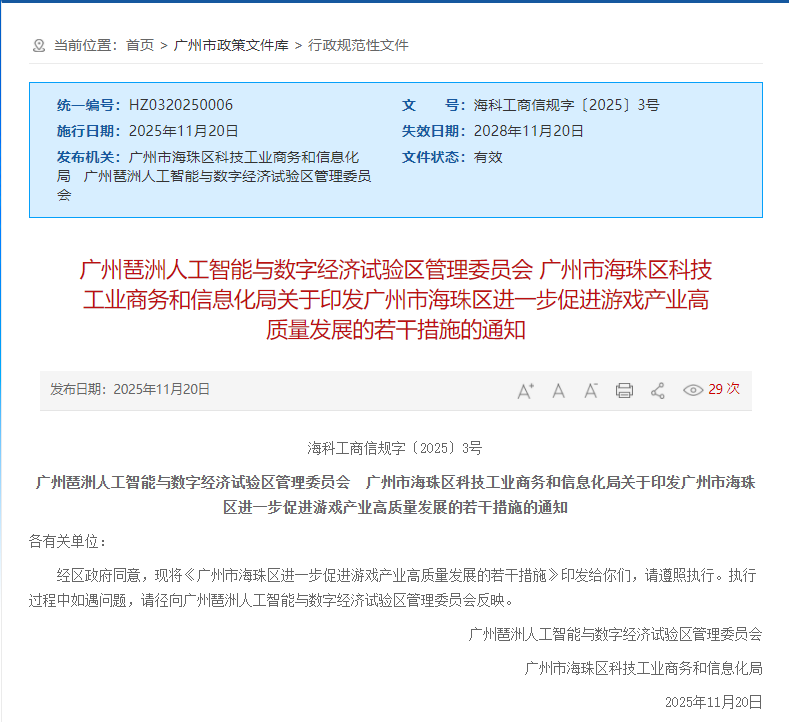The width and height of the screenshot is (789, 722).
Task: Click the 施行日期 2025年11月20日 value
Action: [184, 131]
